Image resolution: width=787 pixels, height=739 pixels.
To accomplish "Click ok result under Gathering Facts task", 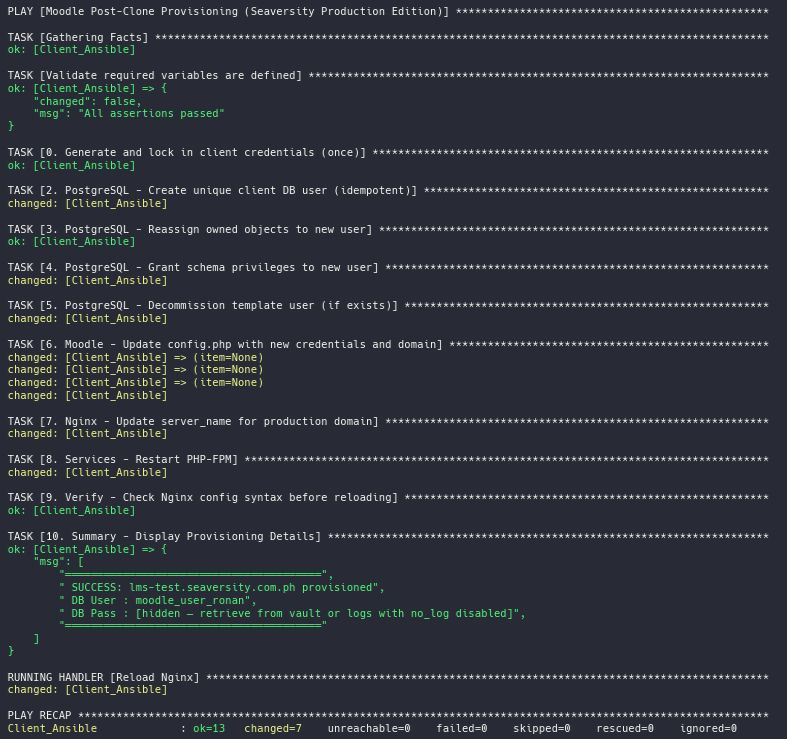I will click(x=71, y=49).
